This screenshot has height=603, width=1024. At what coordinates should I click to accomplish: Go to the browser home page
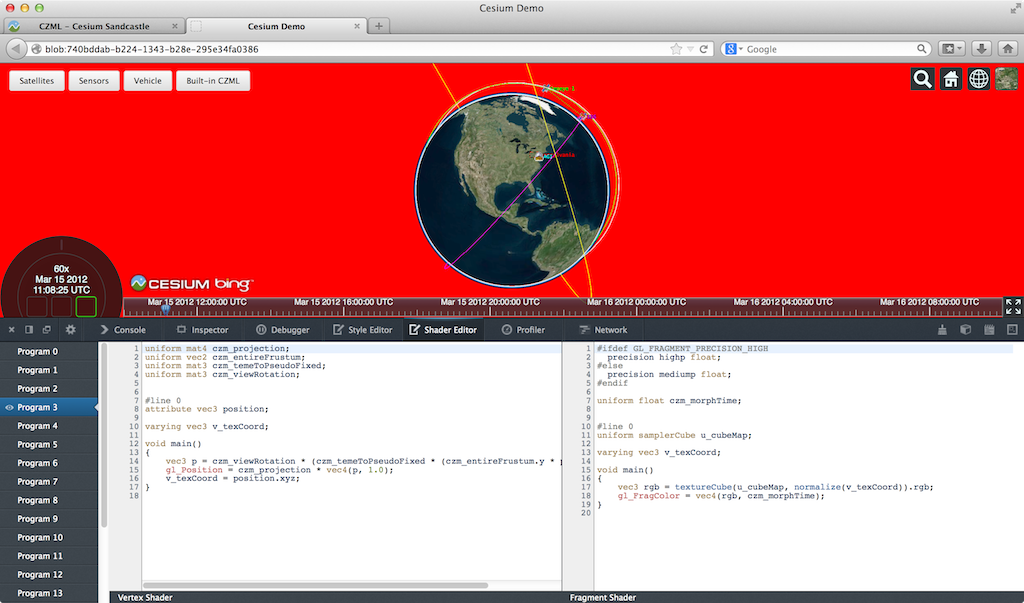(x=1008, y=49)
